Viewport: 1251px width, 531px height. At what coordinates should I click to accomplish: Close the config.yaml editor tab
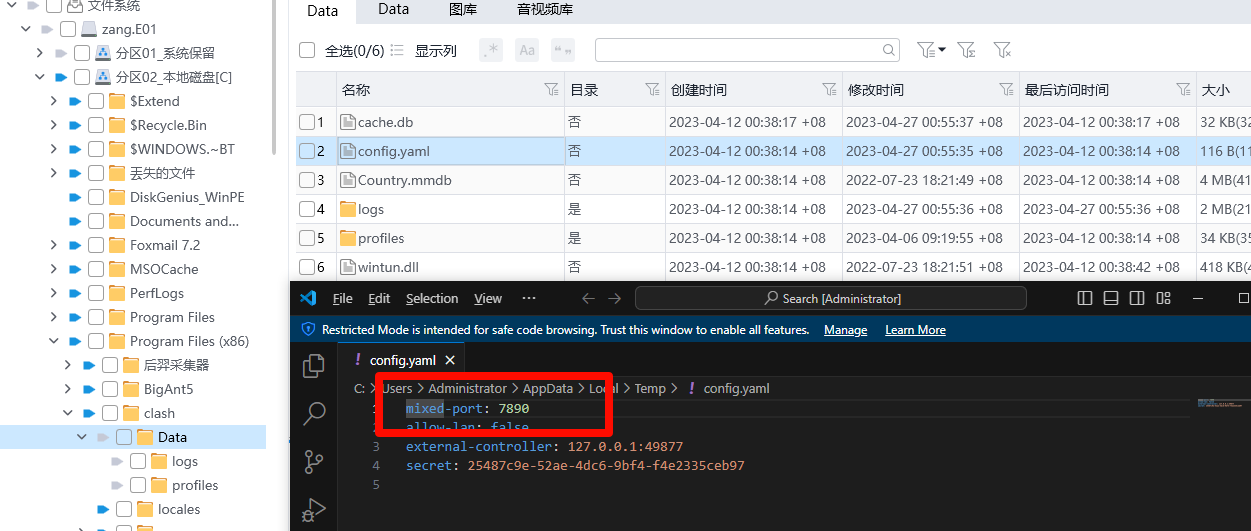[x=450, y=360]
